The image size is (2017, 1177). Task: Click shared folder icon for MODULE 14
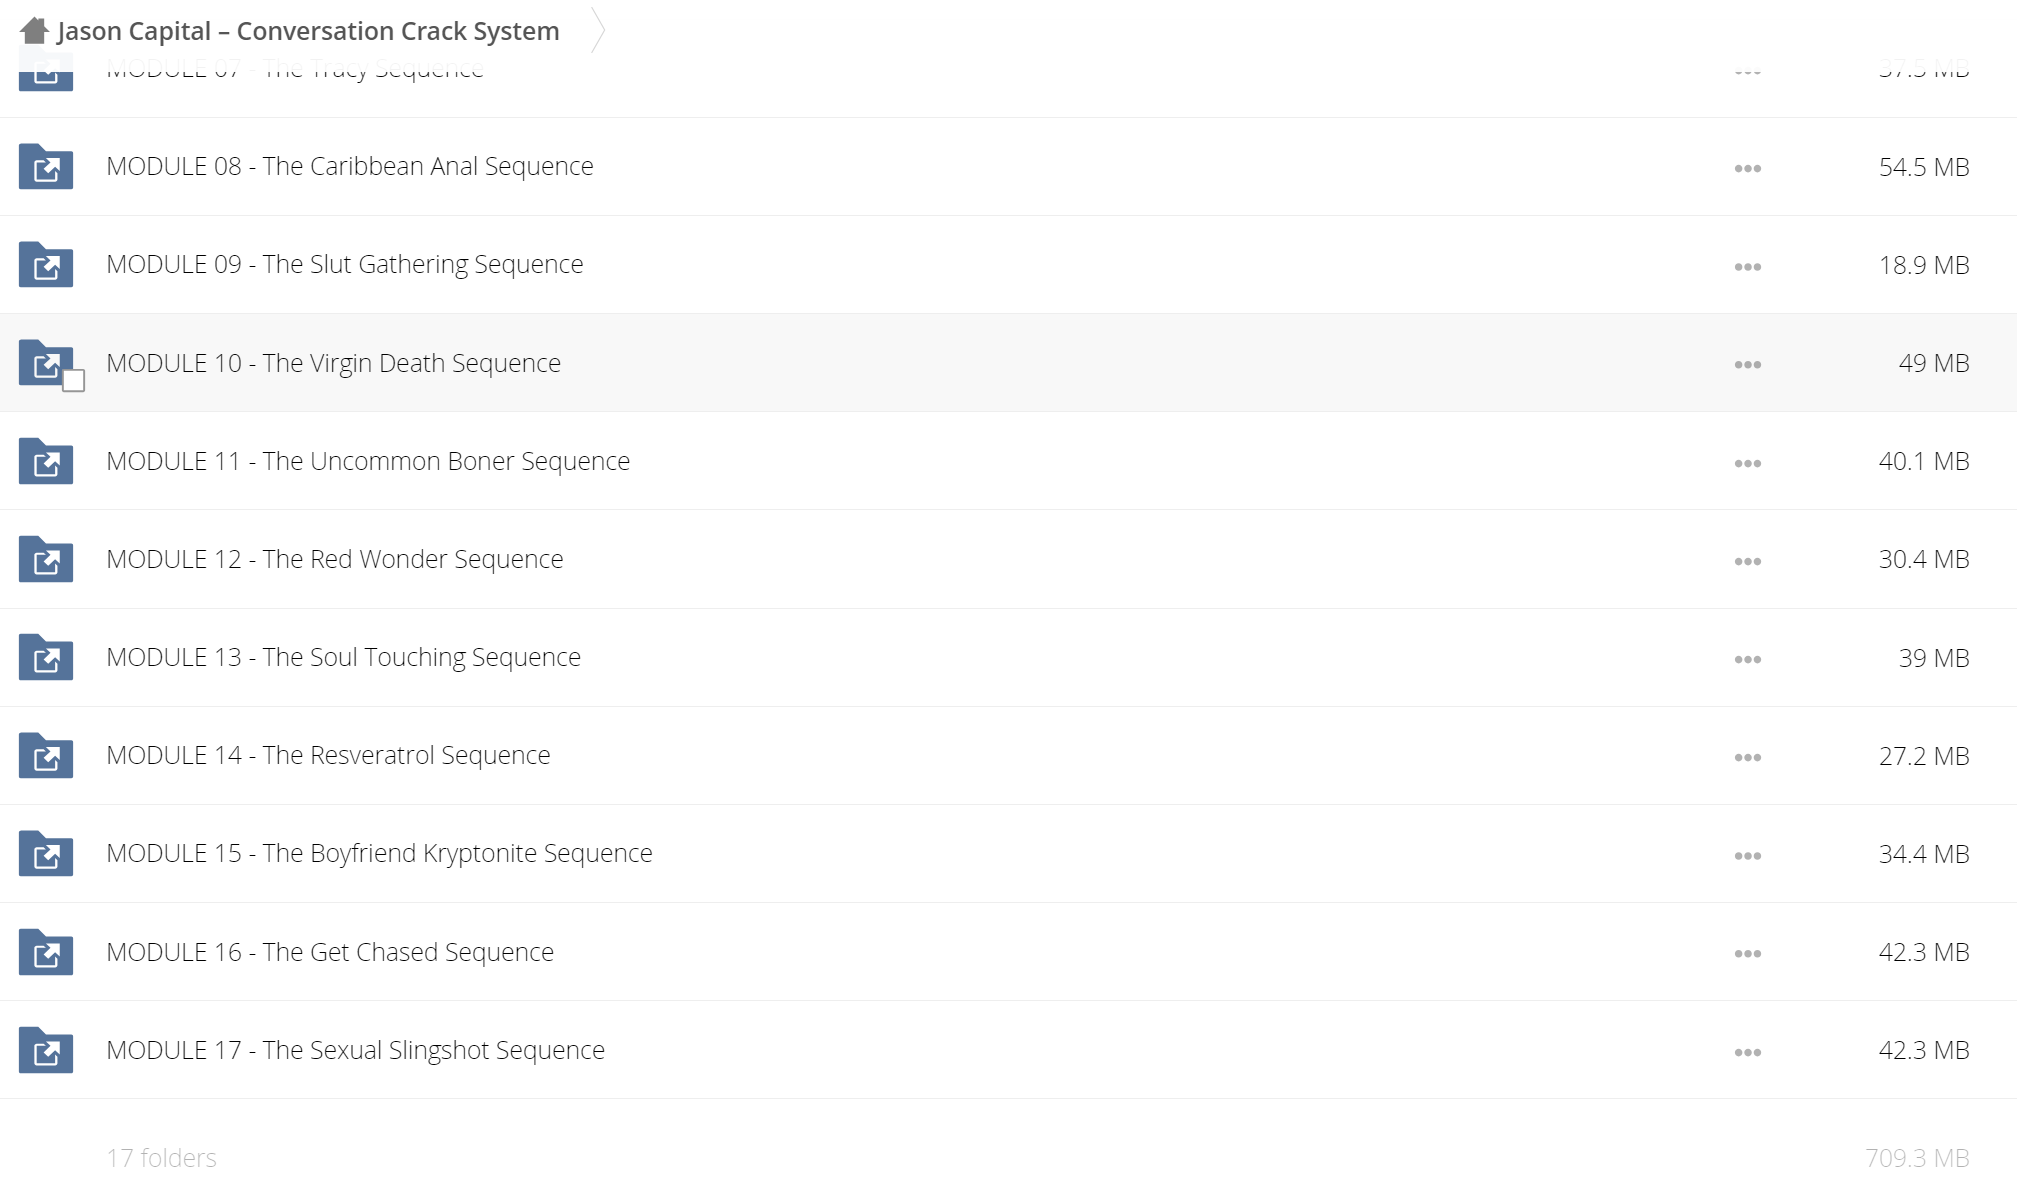coord(46,755)
